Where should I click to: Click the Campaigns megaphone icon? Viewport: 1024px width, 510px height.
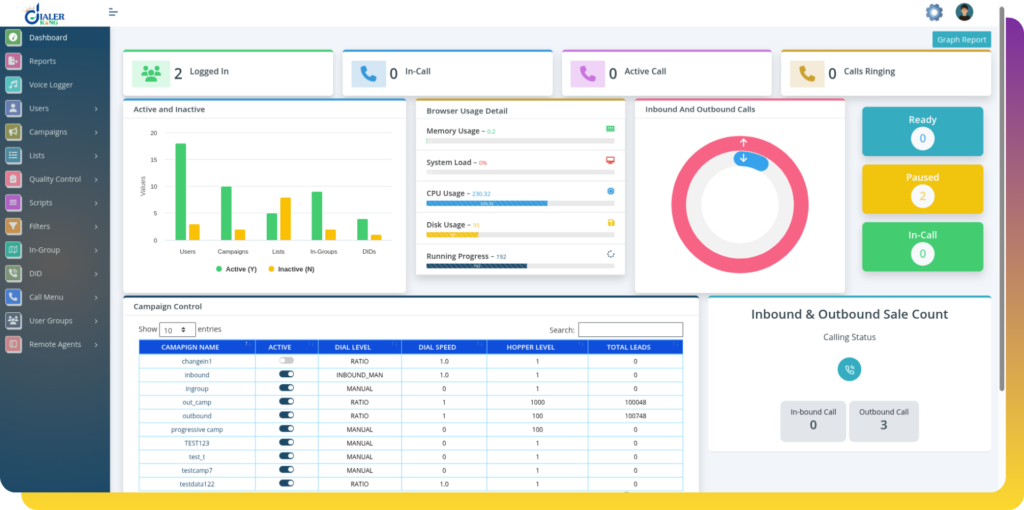(x=14, y=132)
